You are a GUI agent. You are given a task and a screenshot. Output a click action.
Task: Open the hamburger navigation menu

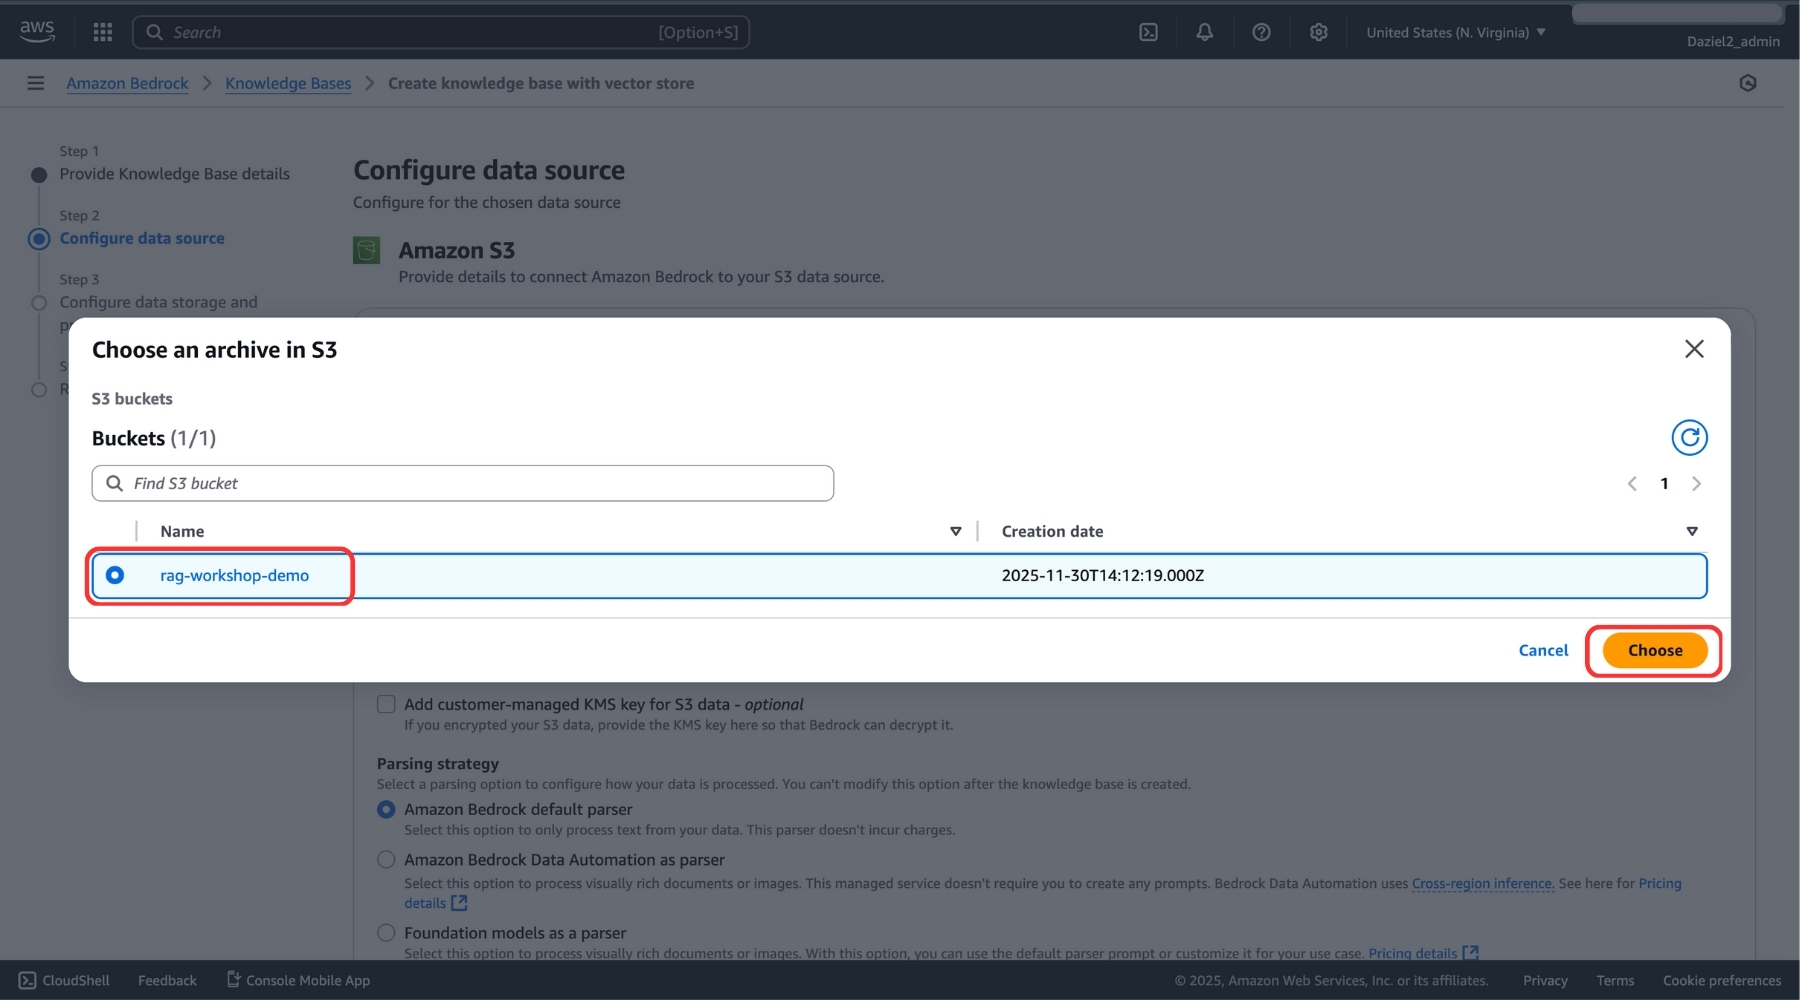point(35,82)
